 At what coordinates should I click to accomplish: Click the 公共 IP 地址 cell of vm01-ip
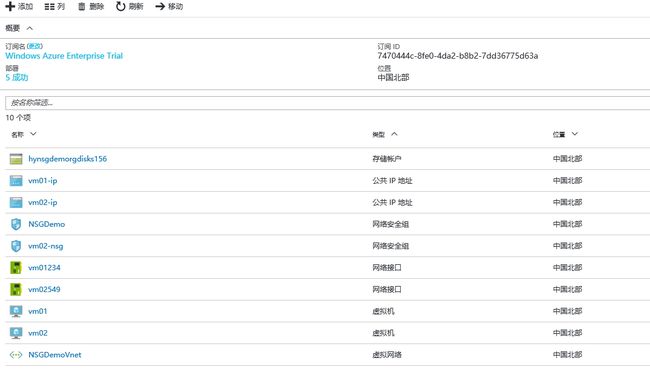click(x=392, y=181)
